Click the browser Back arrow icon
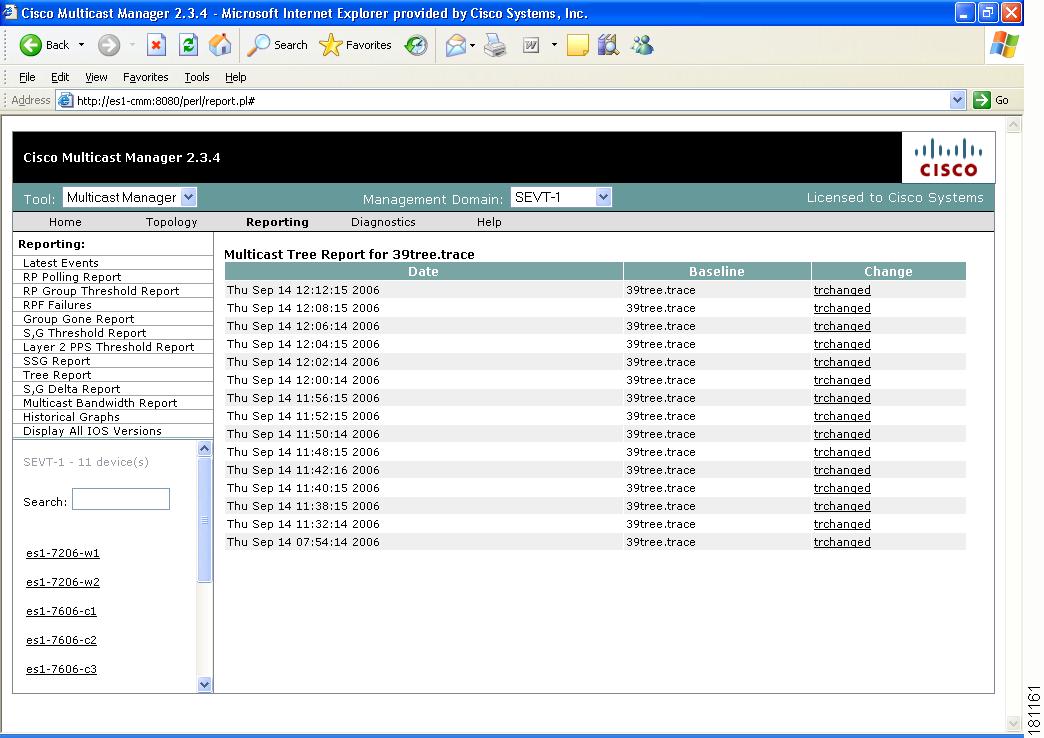The width and height of the screenshot is (1044, 738). [31, 45]
